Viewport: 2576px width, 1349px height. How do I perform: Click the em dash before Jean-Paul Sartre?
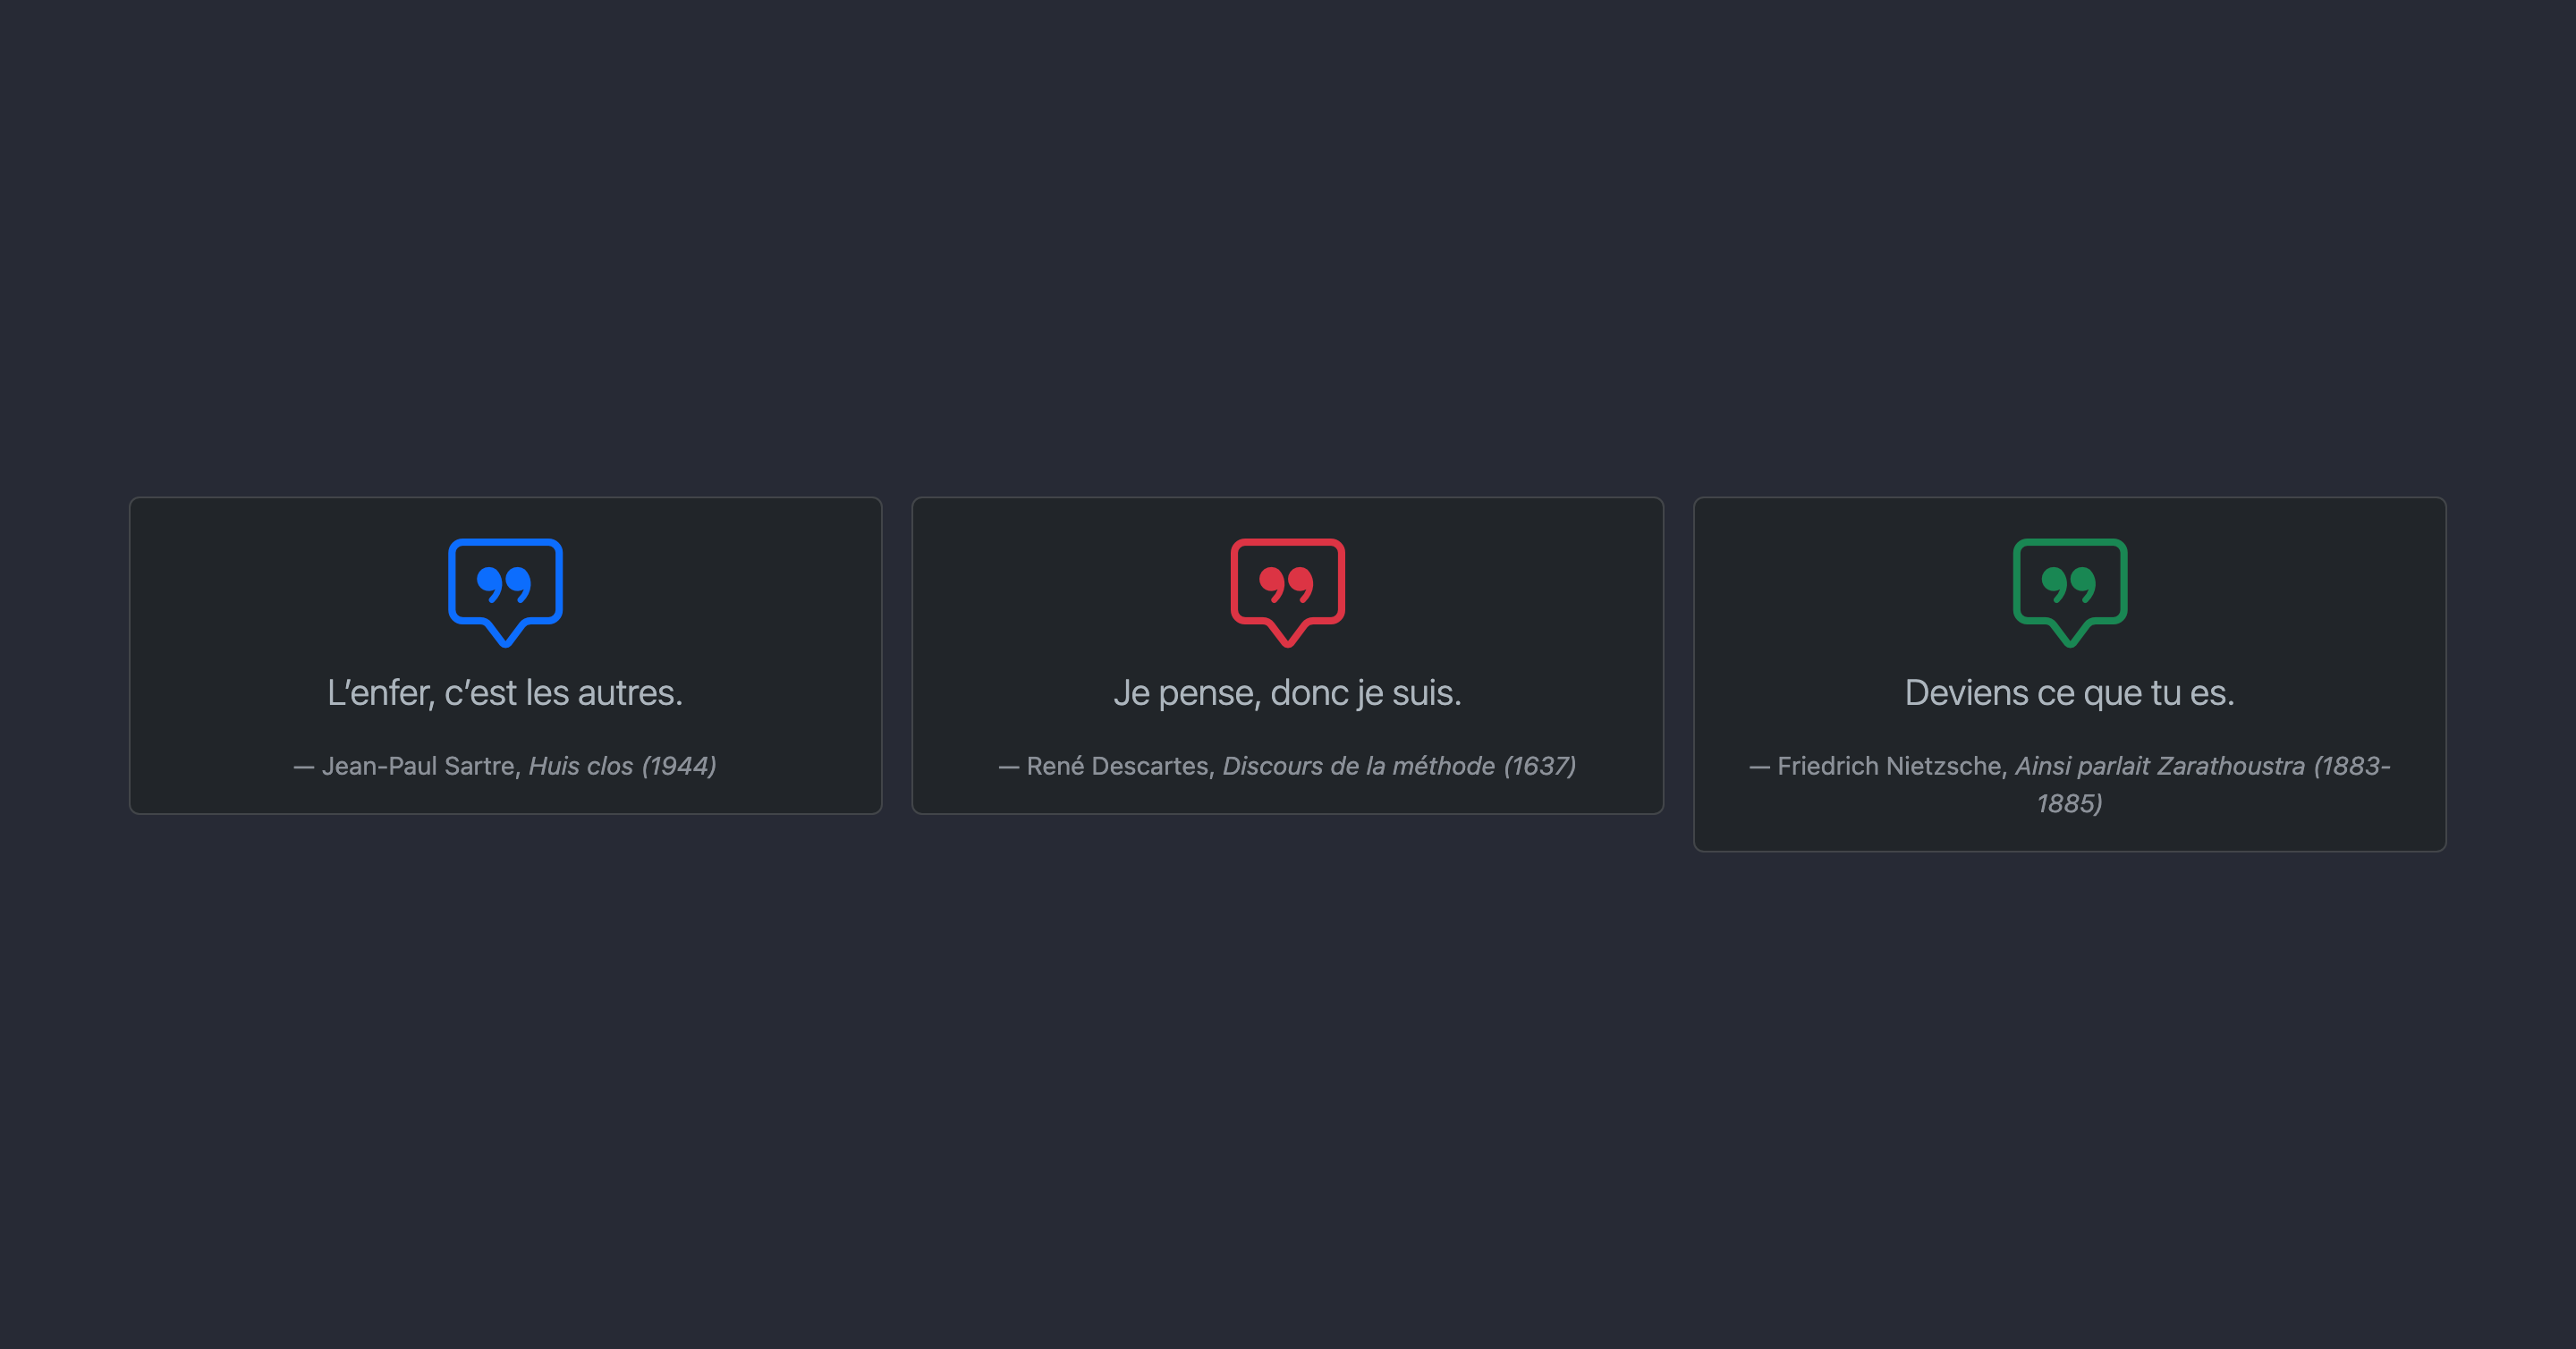click(304, 767)
